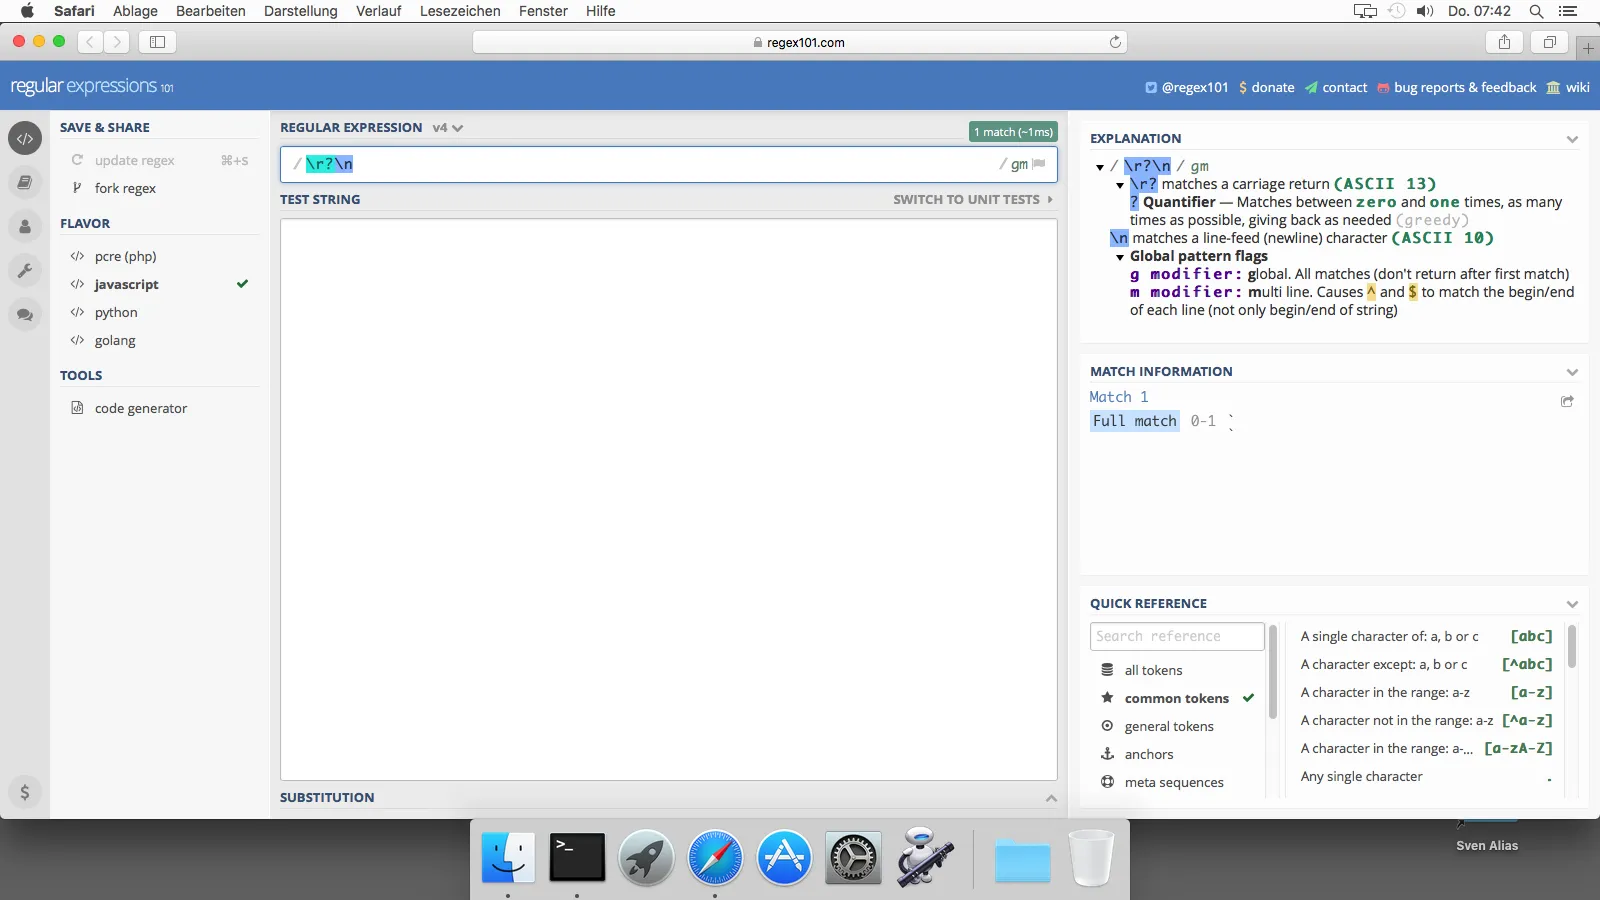
Task: Open the bug reports & feedback link
Action: click(1457, 88)
